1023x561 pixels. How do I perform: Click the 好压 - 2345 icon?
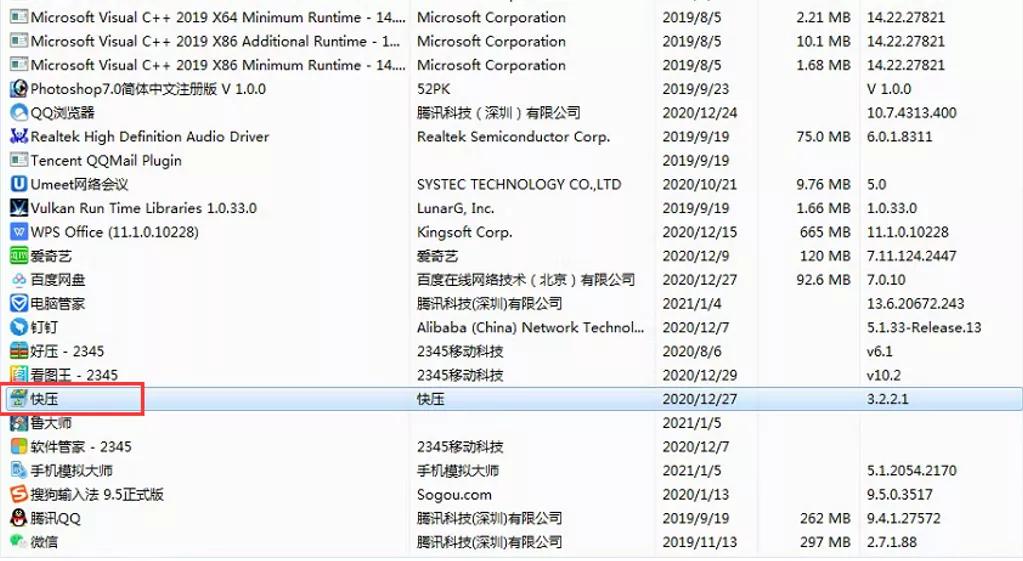tap(20, 351)
